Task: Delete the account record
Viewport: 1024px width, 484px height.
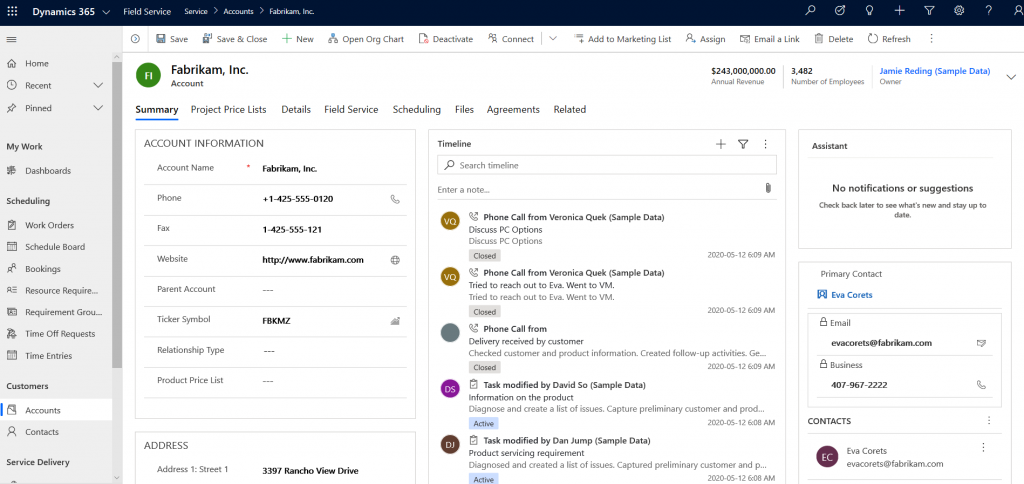Action: 833,39
